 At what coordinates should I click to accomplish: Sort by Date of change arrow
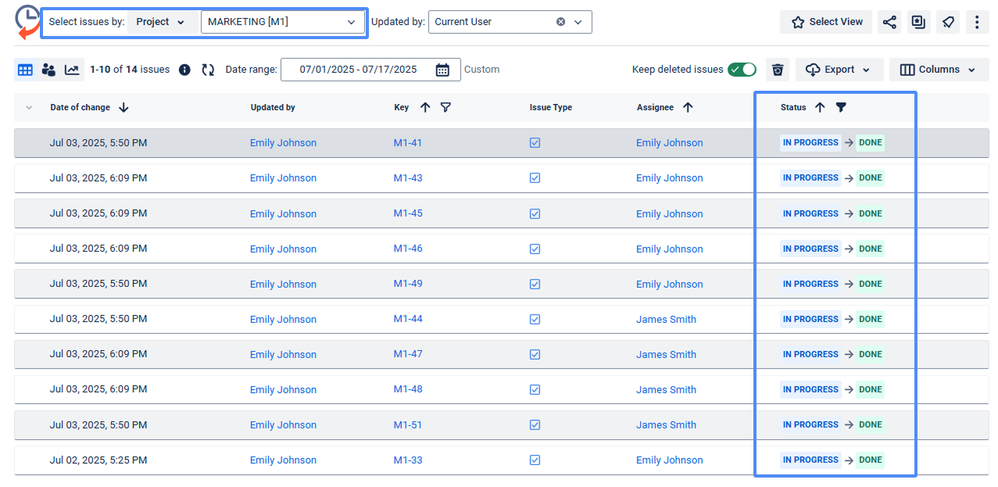[123, 108]
